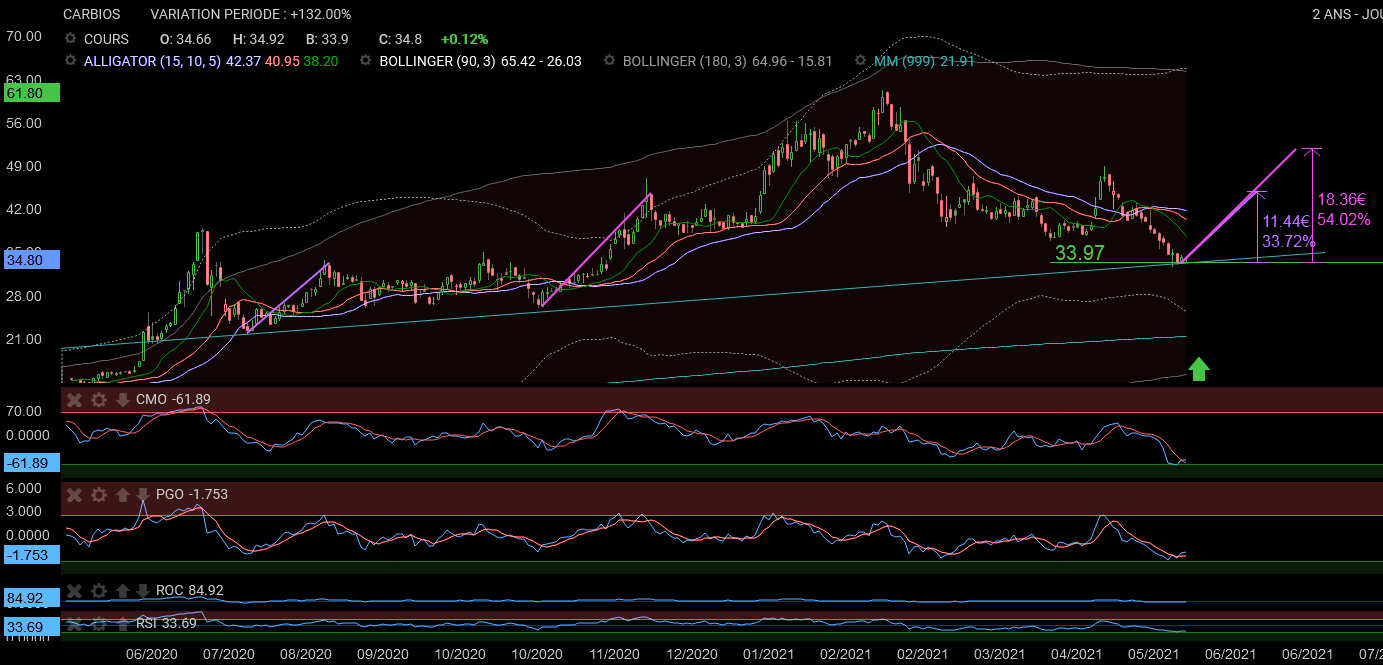Click the 21.00 price axis label
This screenshot has width=1383, height=665.
[x=24, y=339]
